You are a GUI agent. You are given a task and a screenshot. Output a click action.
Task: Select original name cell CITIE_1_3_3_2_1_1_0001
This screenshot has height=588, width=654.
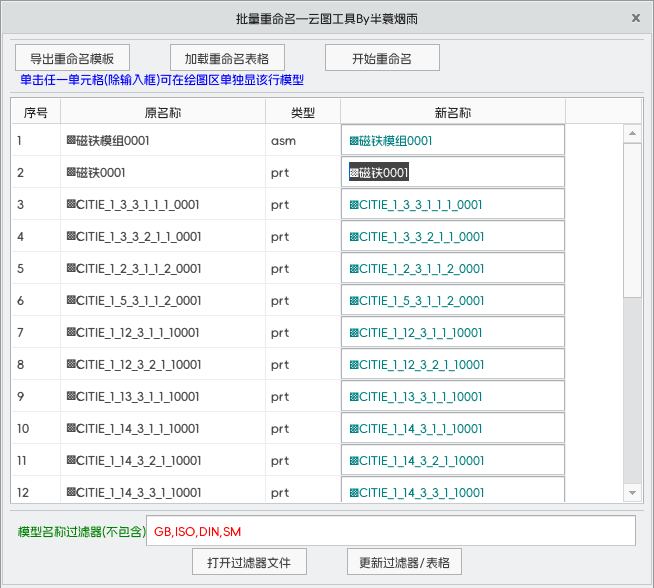pos(163,236)
